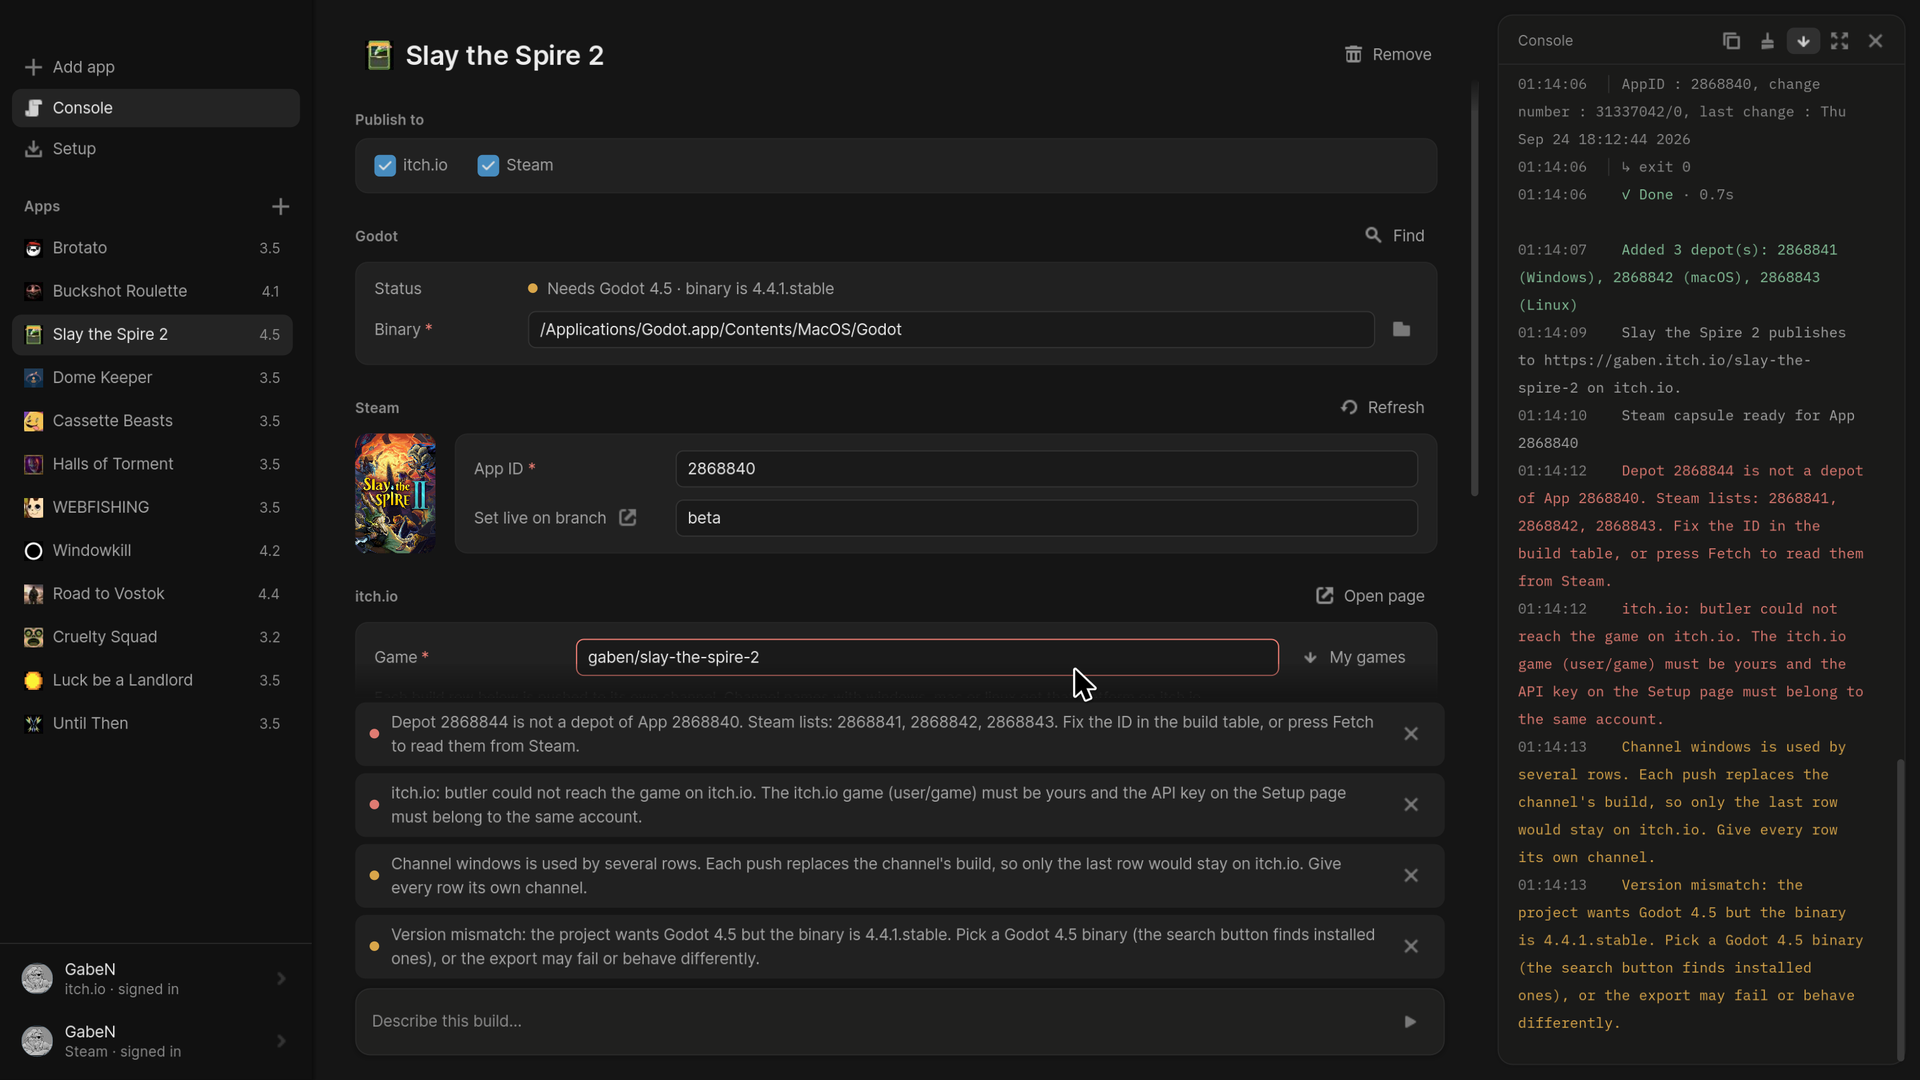Click Find to locate Godot binaries
1920x1080 pixels.
point(1394,235)
